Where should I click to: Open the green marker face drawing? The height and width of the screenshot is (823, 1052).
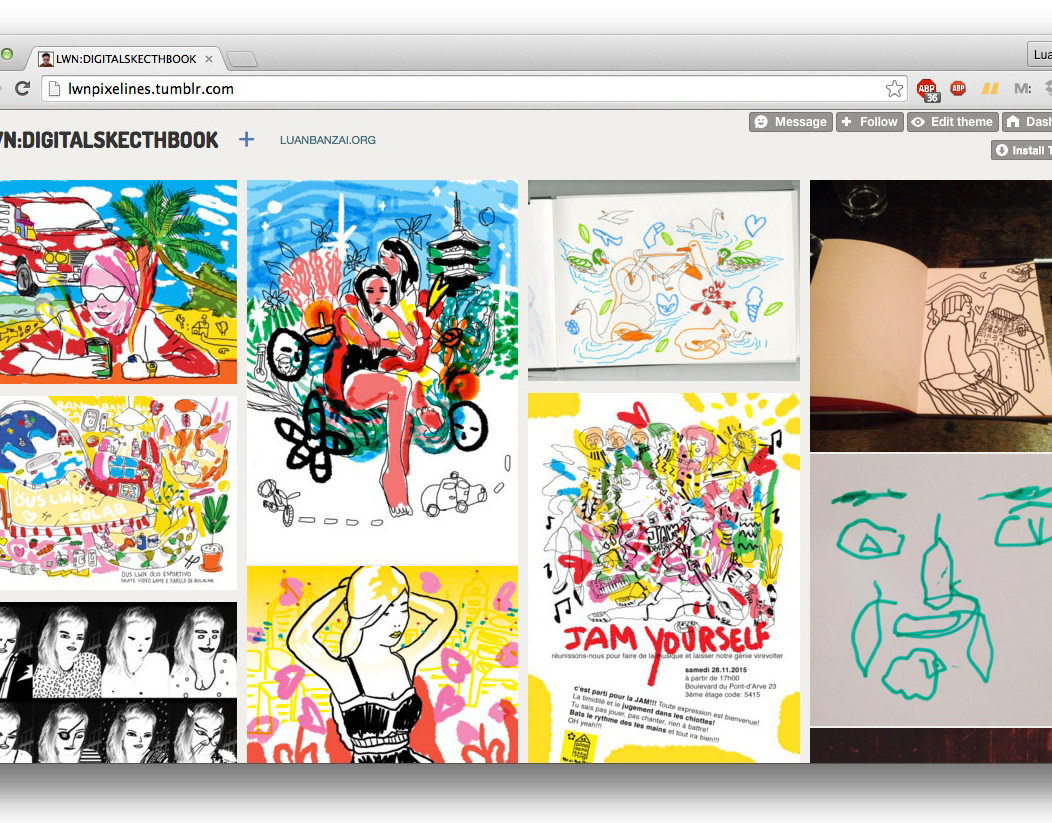pyautogui.click(x=931, y=590)
